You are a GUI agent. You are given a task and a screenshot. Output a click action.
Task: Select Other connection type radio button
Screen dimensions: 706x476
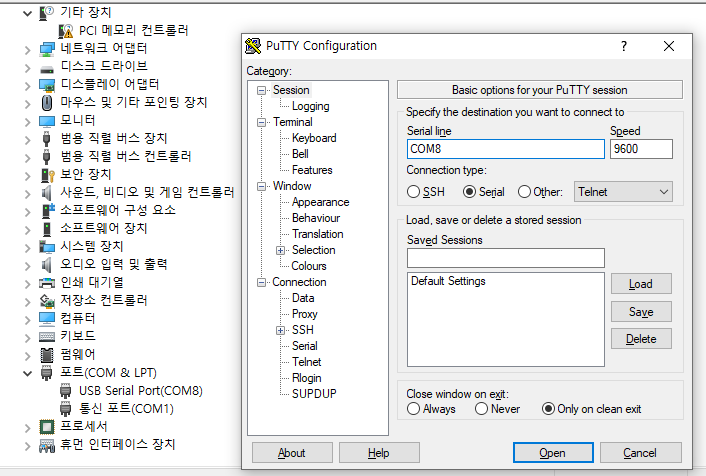[x=524, y=192]
